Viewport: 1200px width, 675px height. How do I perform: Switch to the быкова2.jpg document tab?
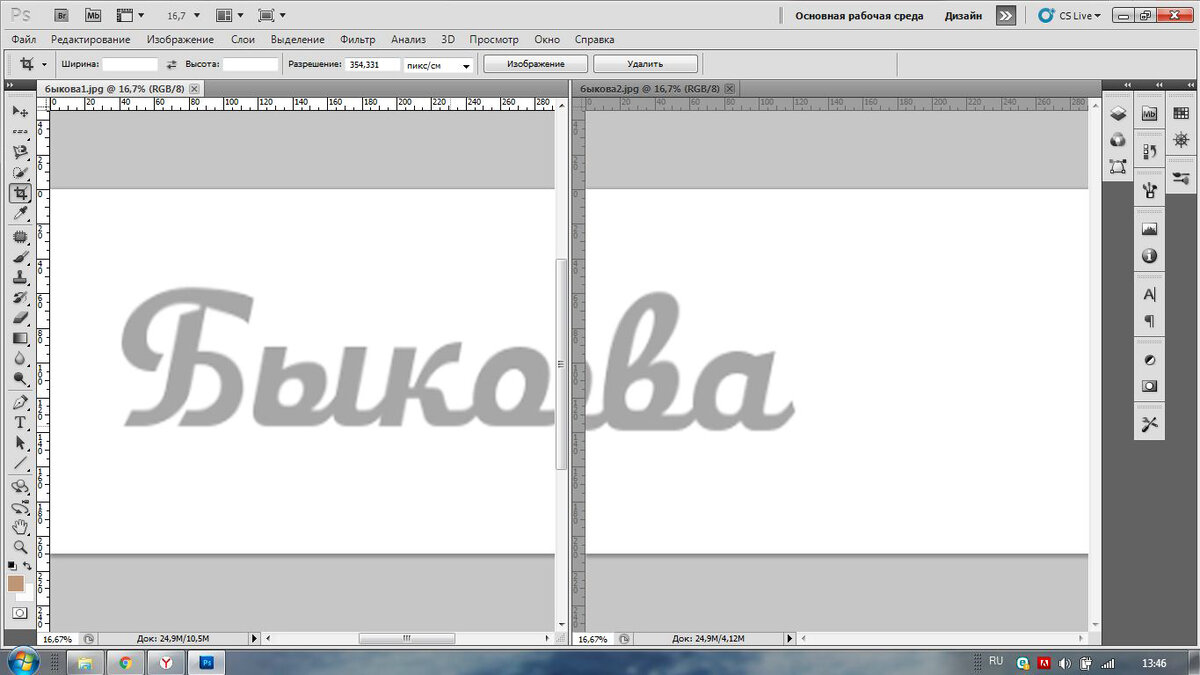tap(650, 88)
